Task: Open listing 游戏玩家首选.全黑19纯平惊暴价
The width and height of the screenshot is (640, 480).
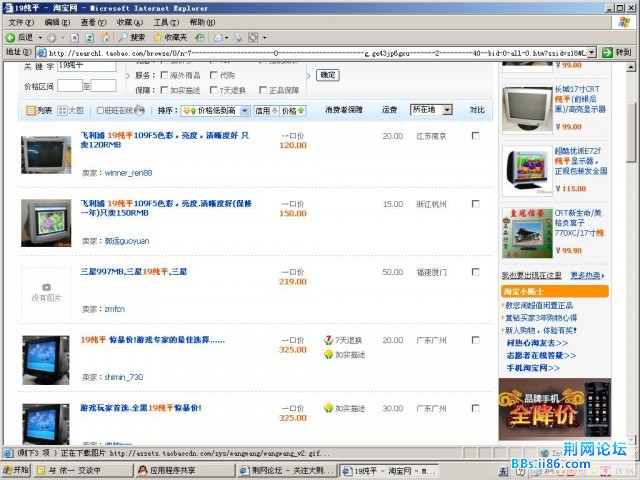Action: point(141,408)
